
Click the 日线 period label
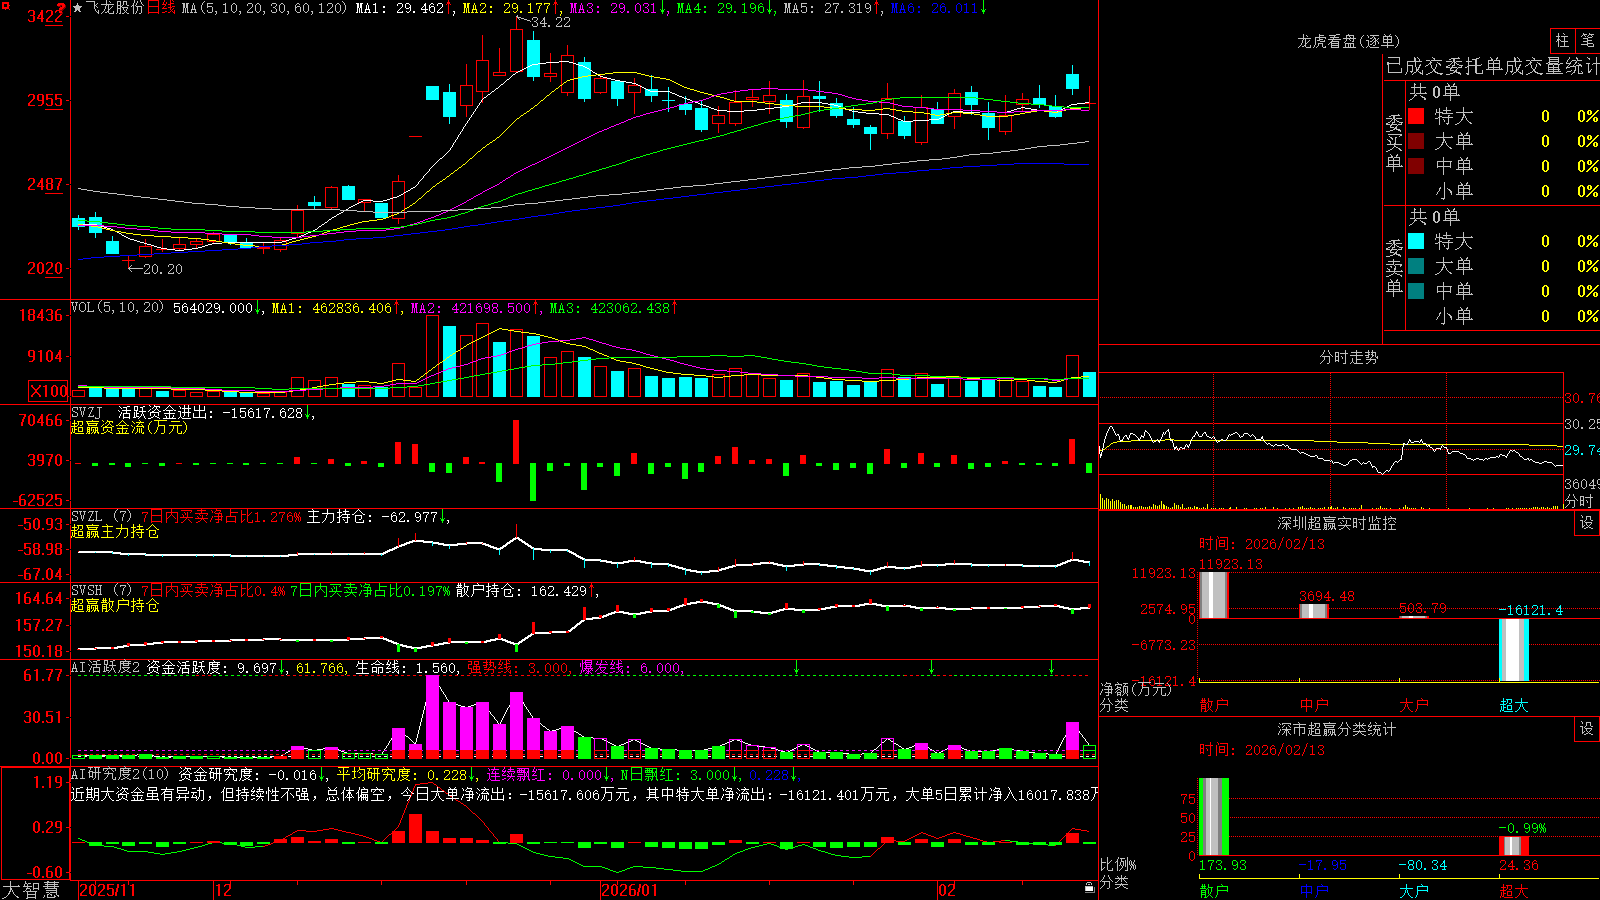pyautogui.click(x=161, y=8)
